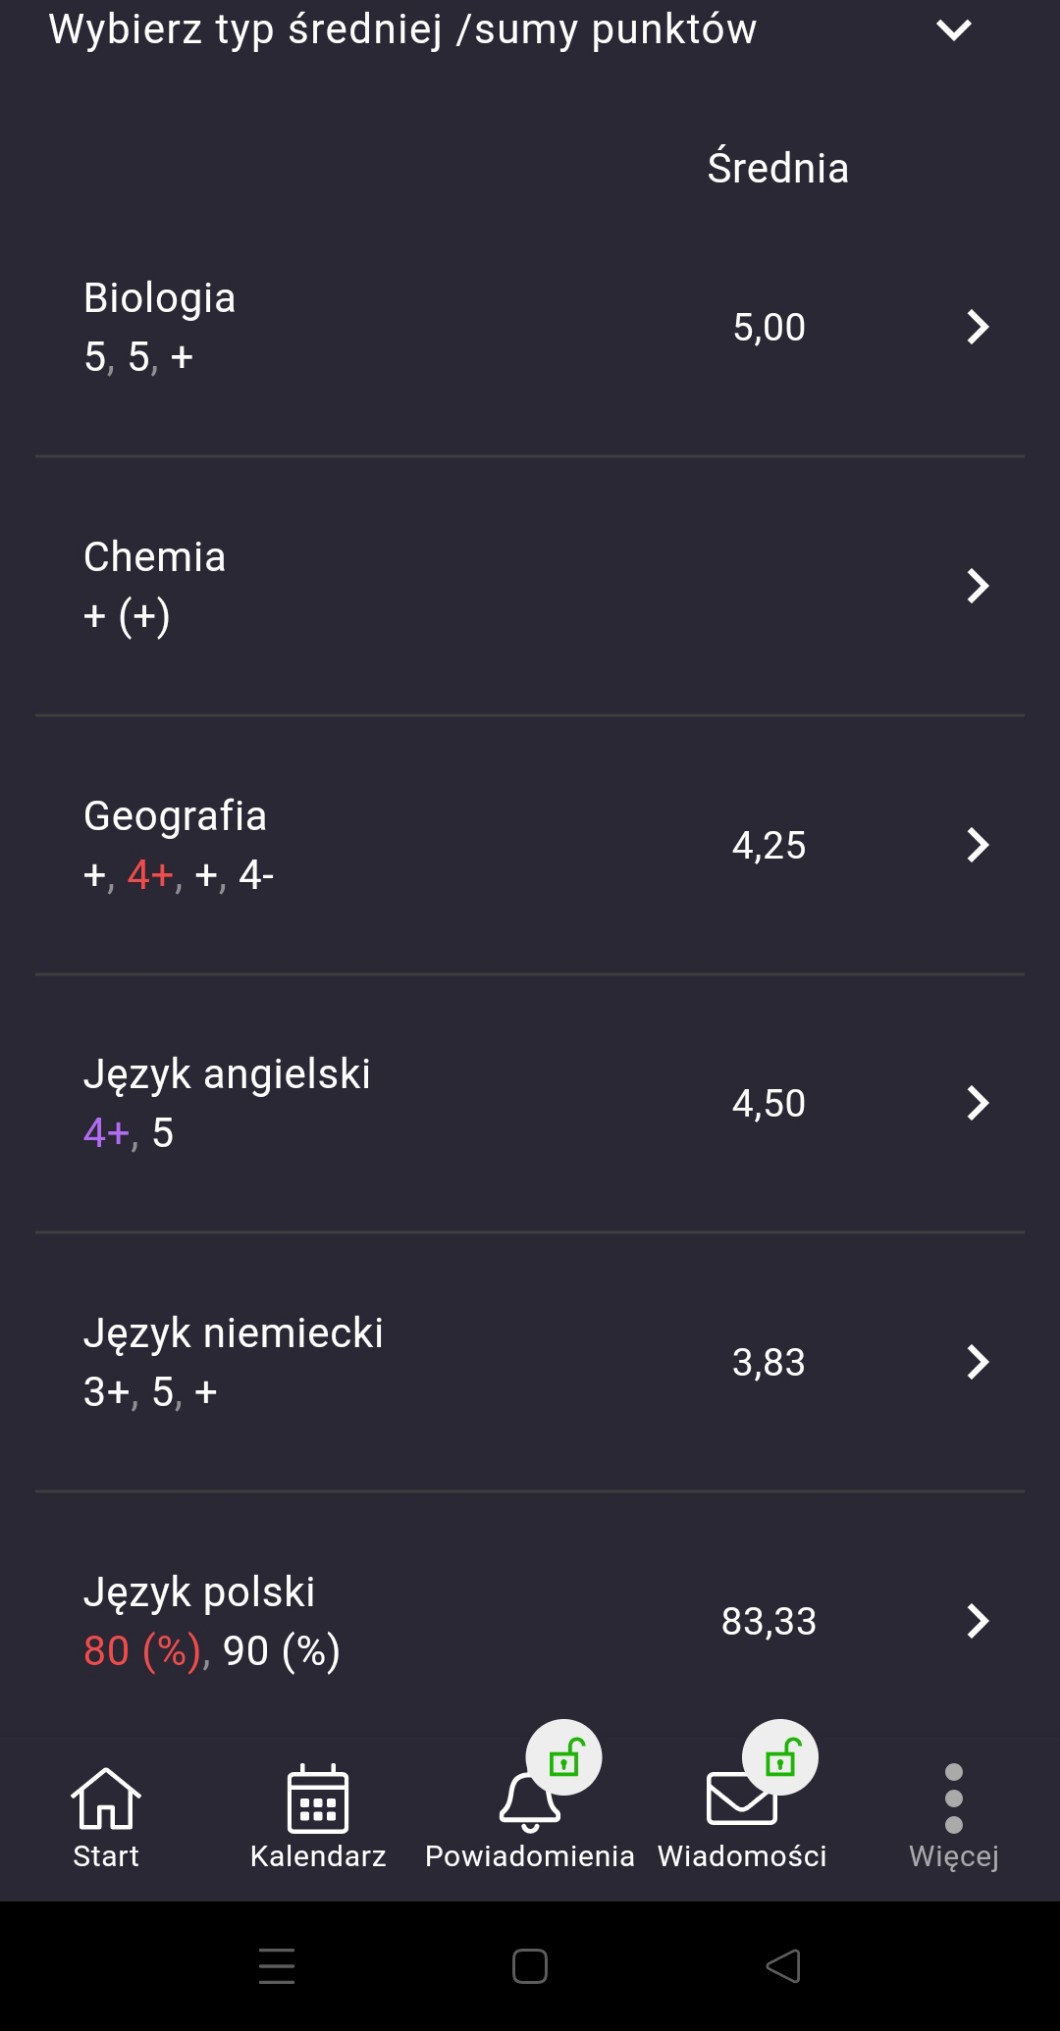This screenshot has height=2031, width=1060.
Task: Tap the green lock badge on Powiadomienia
Action: pyautogui.click(x=565, y=1757)
